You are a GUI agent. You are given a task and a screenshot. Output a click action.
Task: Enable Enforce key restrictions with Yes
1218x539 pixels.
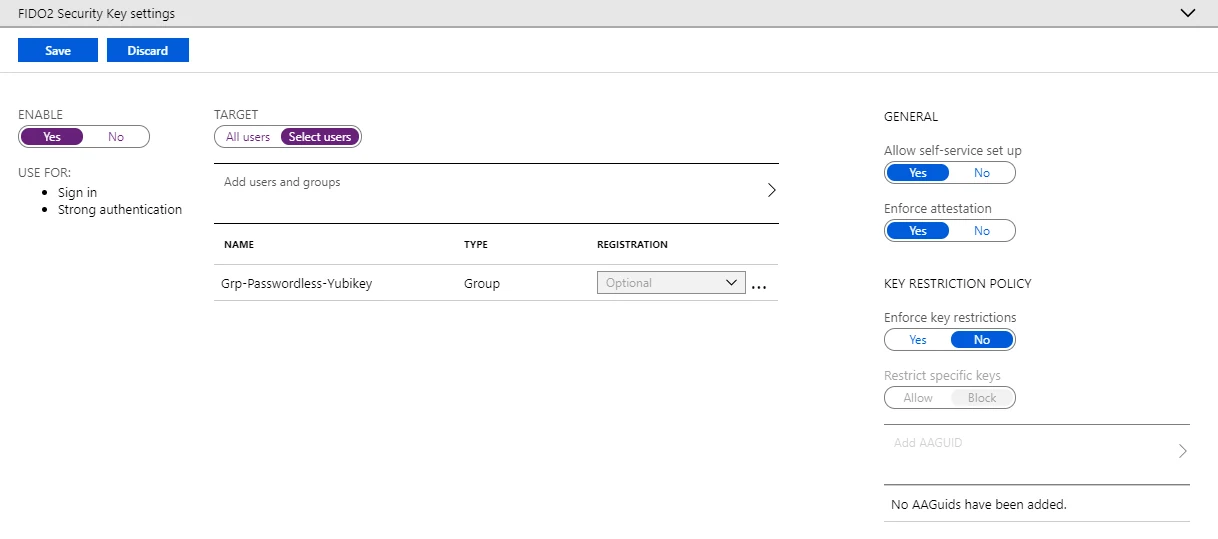click(918, 340)
